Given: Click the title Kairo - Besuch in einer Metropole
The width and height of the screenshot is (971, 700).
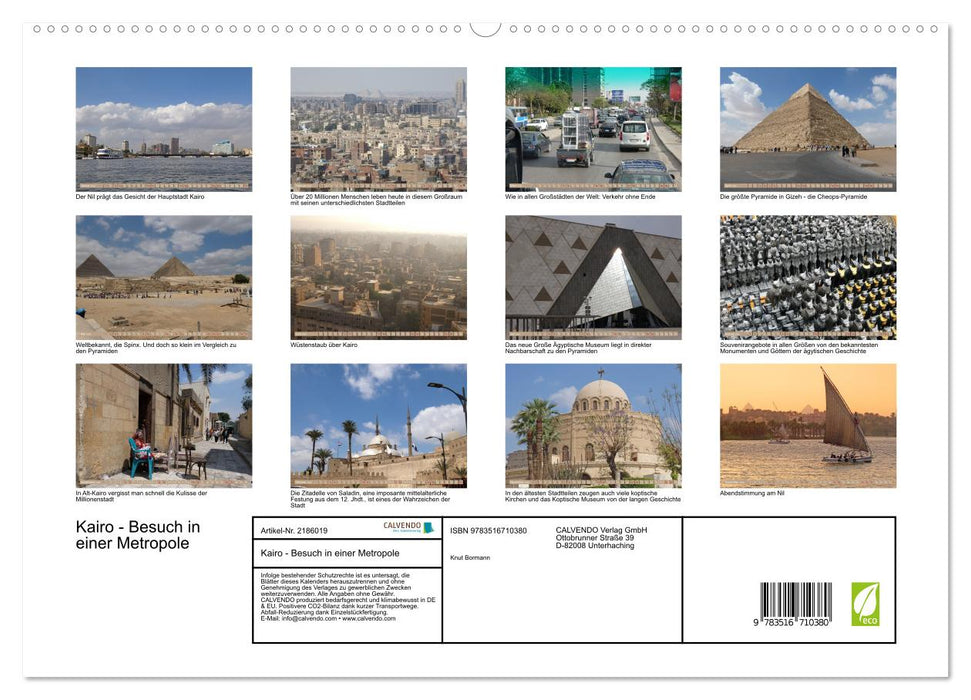Looking at the screenshot, I should tap(138, 535).
